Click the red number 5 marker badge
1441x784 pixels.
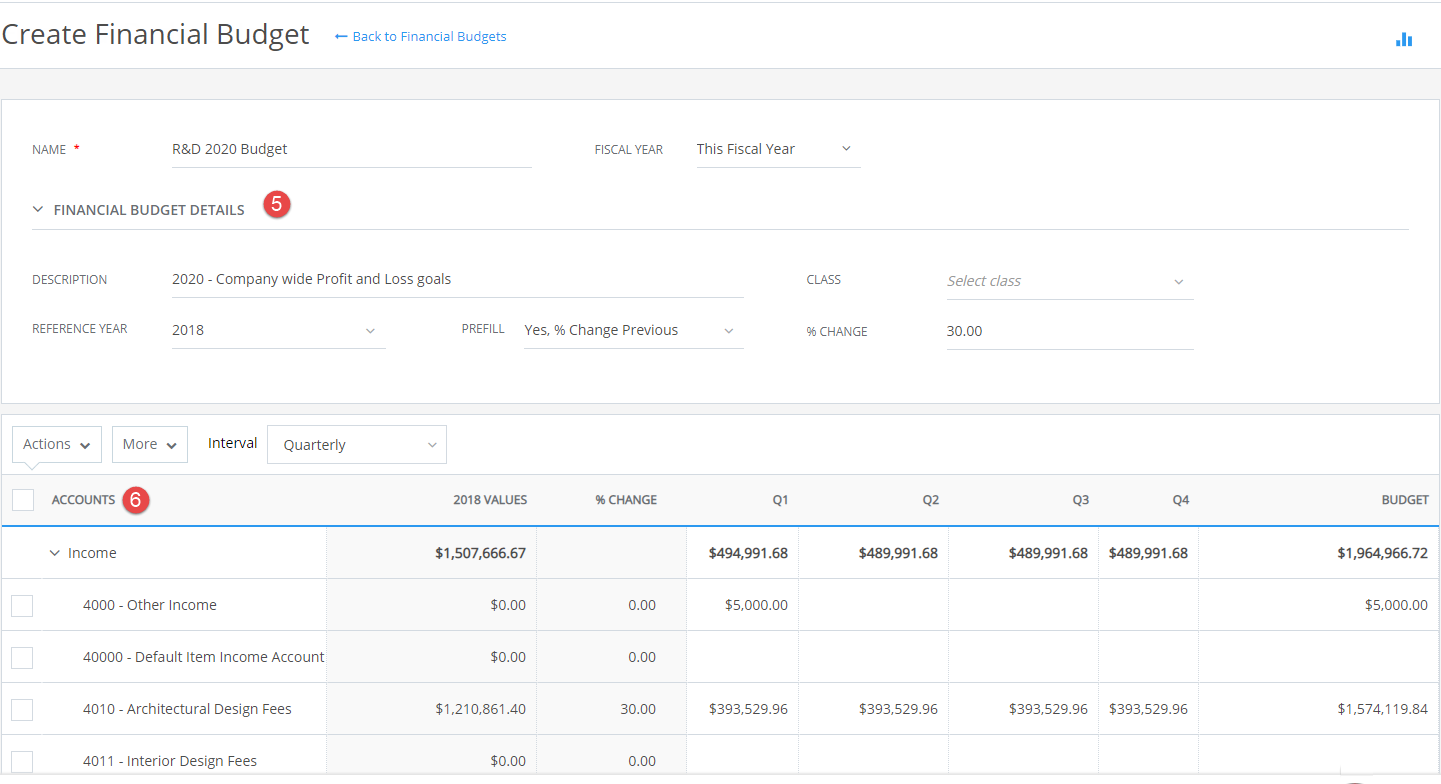coord(277,204)
